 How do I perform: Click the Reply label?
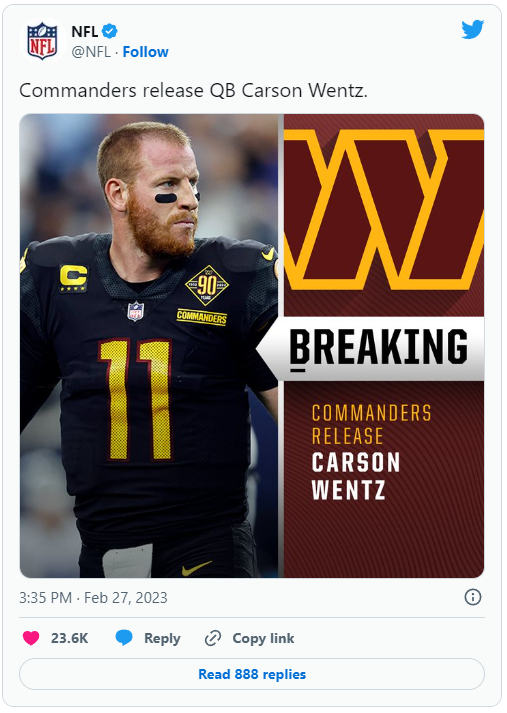point(162,638)
